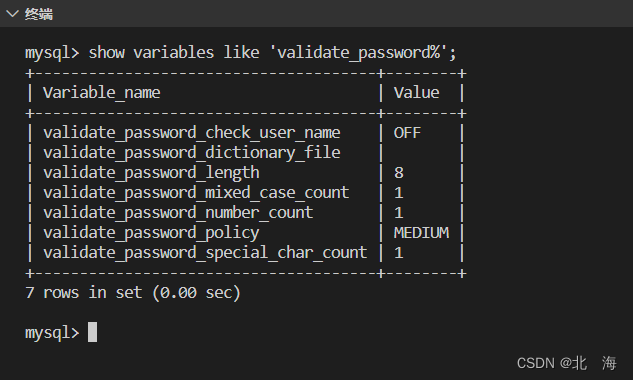Click the MEDIUM policy value
Viewport: 633px width, 380px height.
point(421,233)
